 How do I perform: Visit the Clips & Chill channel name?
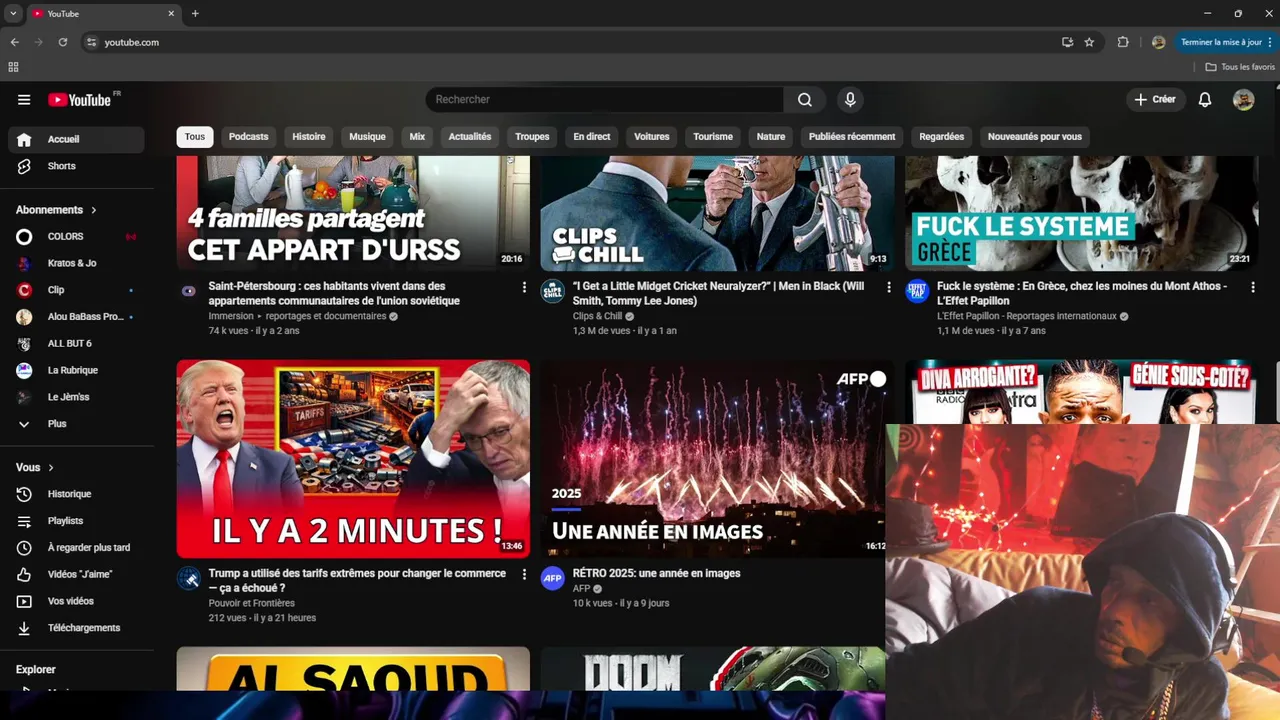(x=598, y=316)
